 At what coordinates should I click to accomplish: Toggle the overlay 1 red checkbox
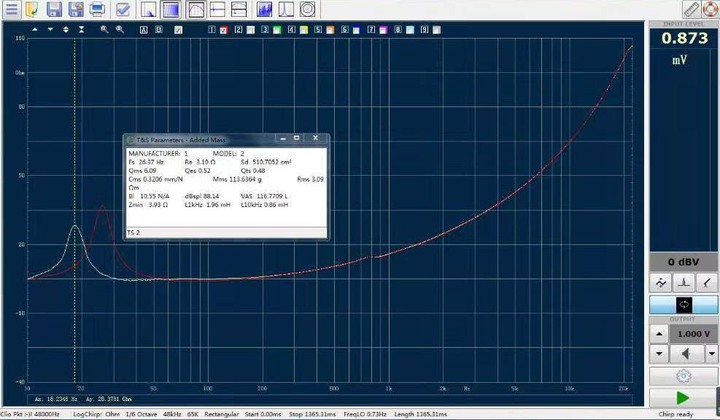[x=224, y=30]
